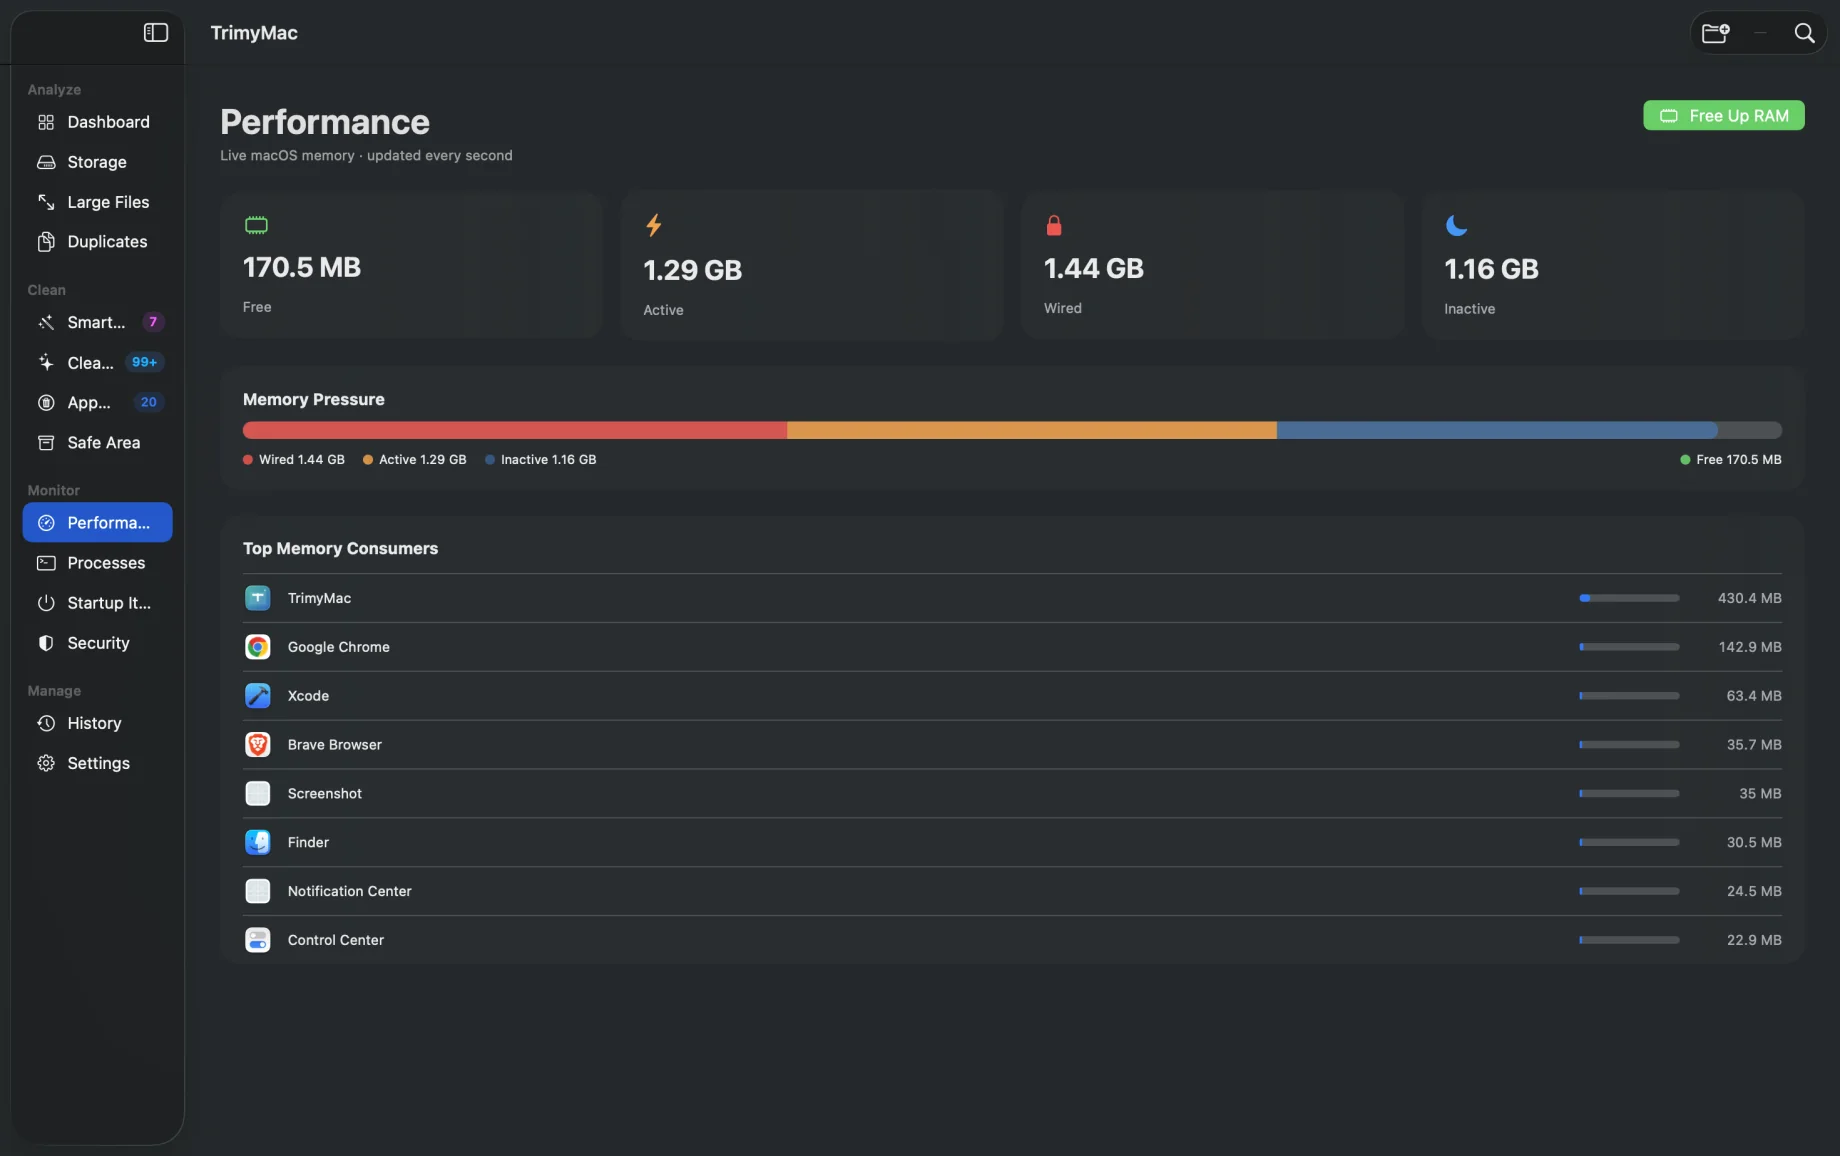1840x1156 pixels.
Task: Click the History clock icon
Action: (x=46, y=723)
